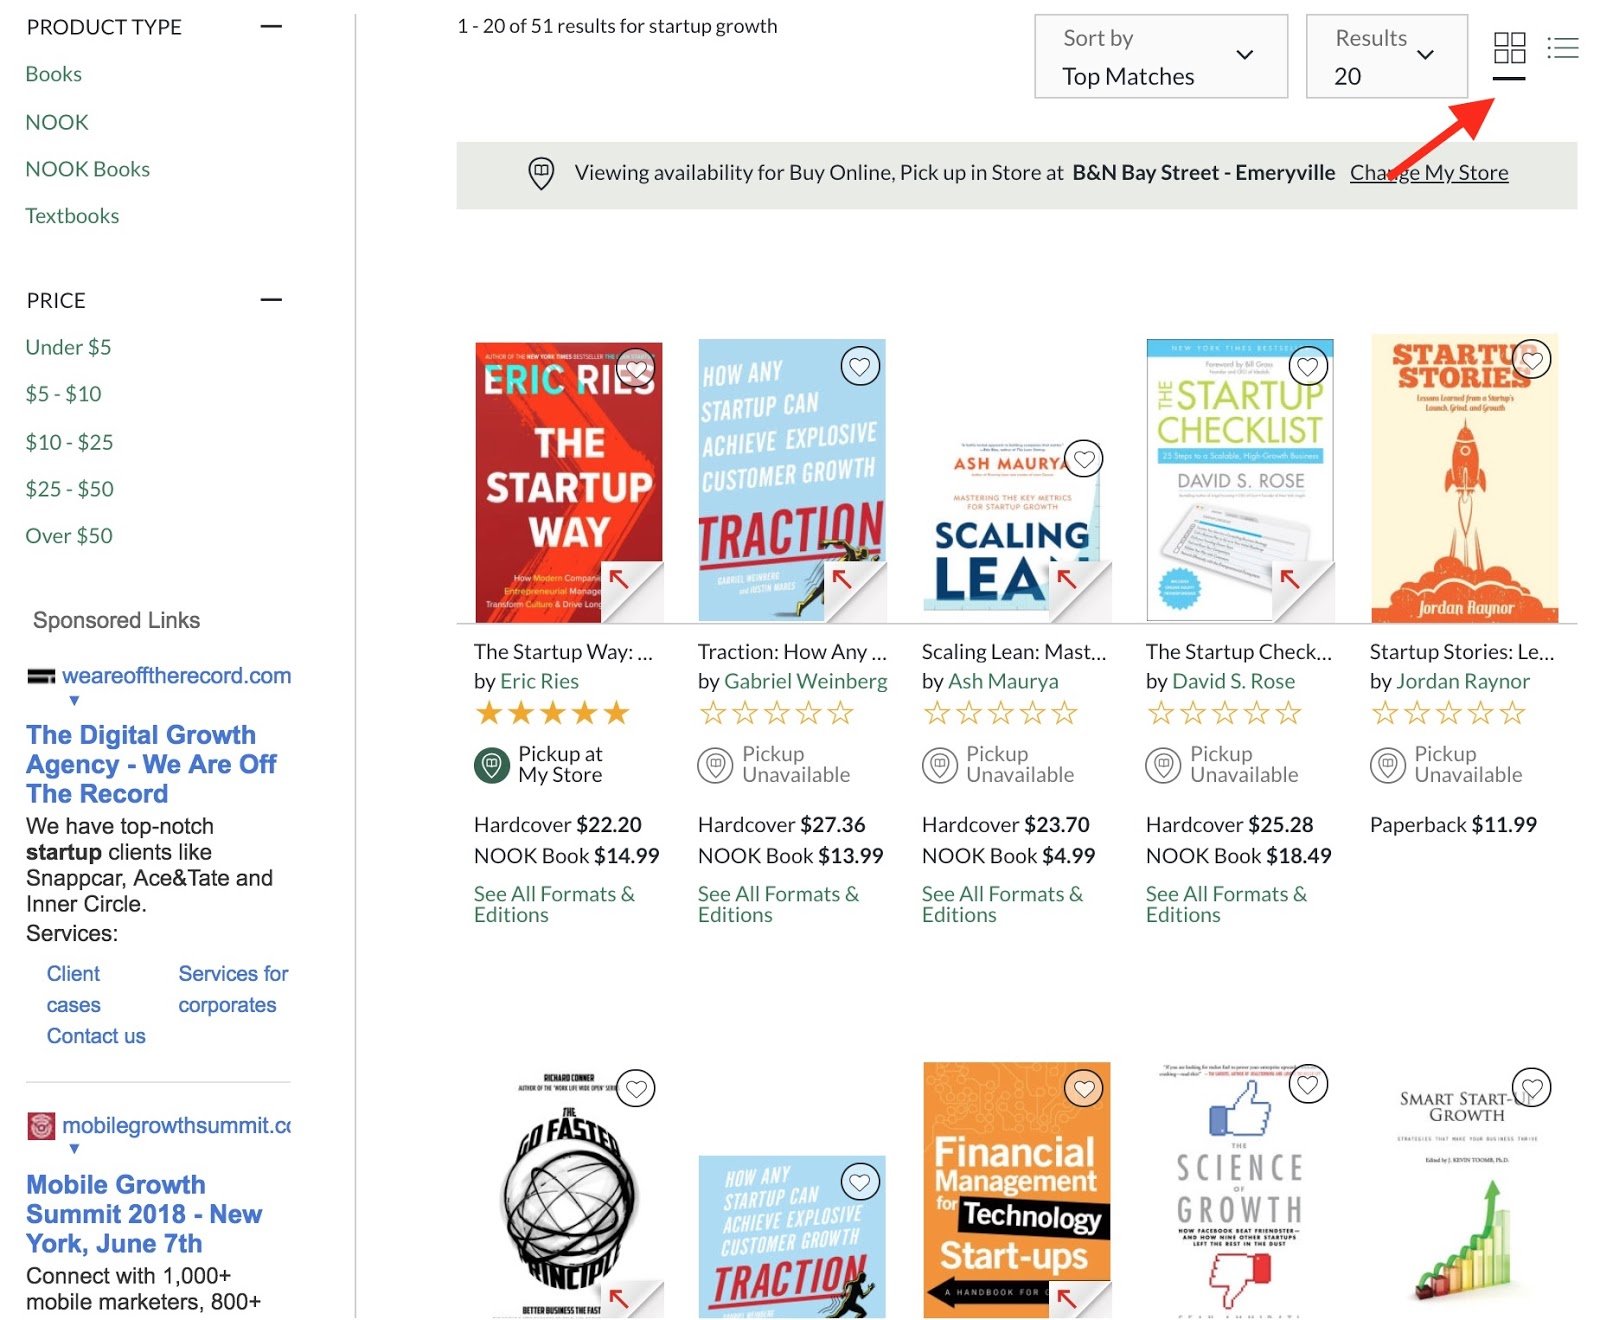This screenshot has width=1600, height=1320.
Task: See All Formats for The Startup Way
Action: coord(554,904)
